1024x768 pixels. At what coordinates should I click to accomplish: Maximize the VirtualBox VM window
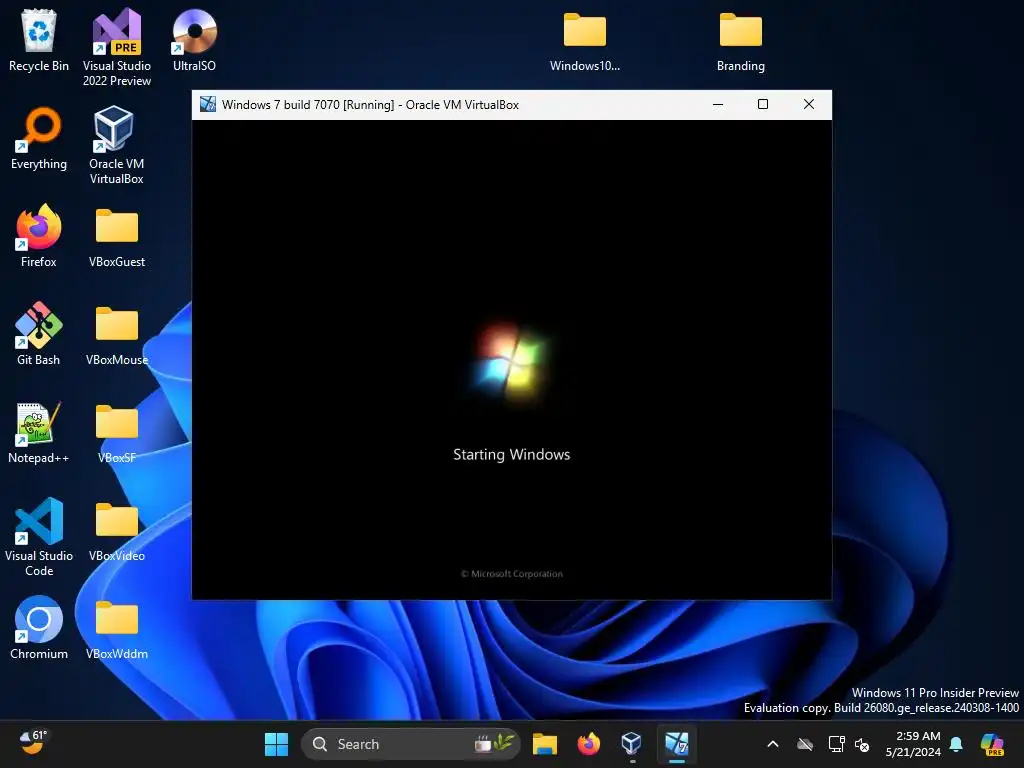(x=763, y=104)
